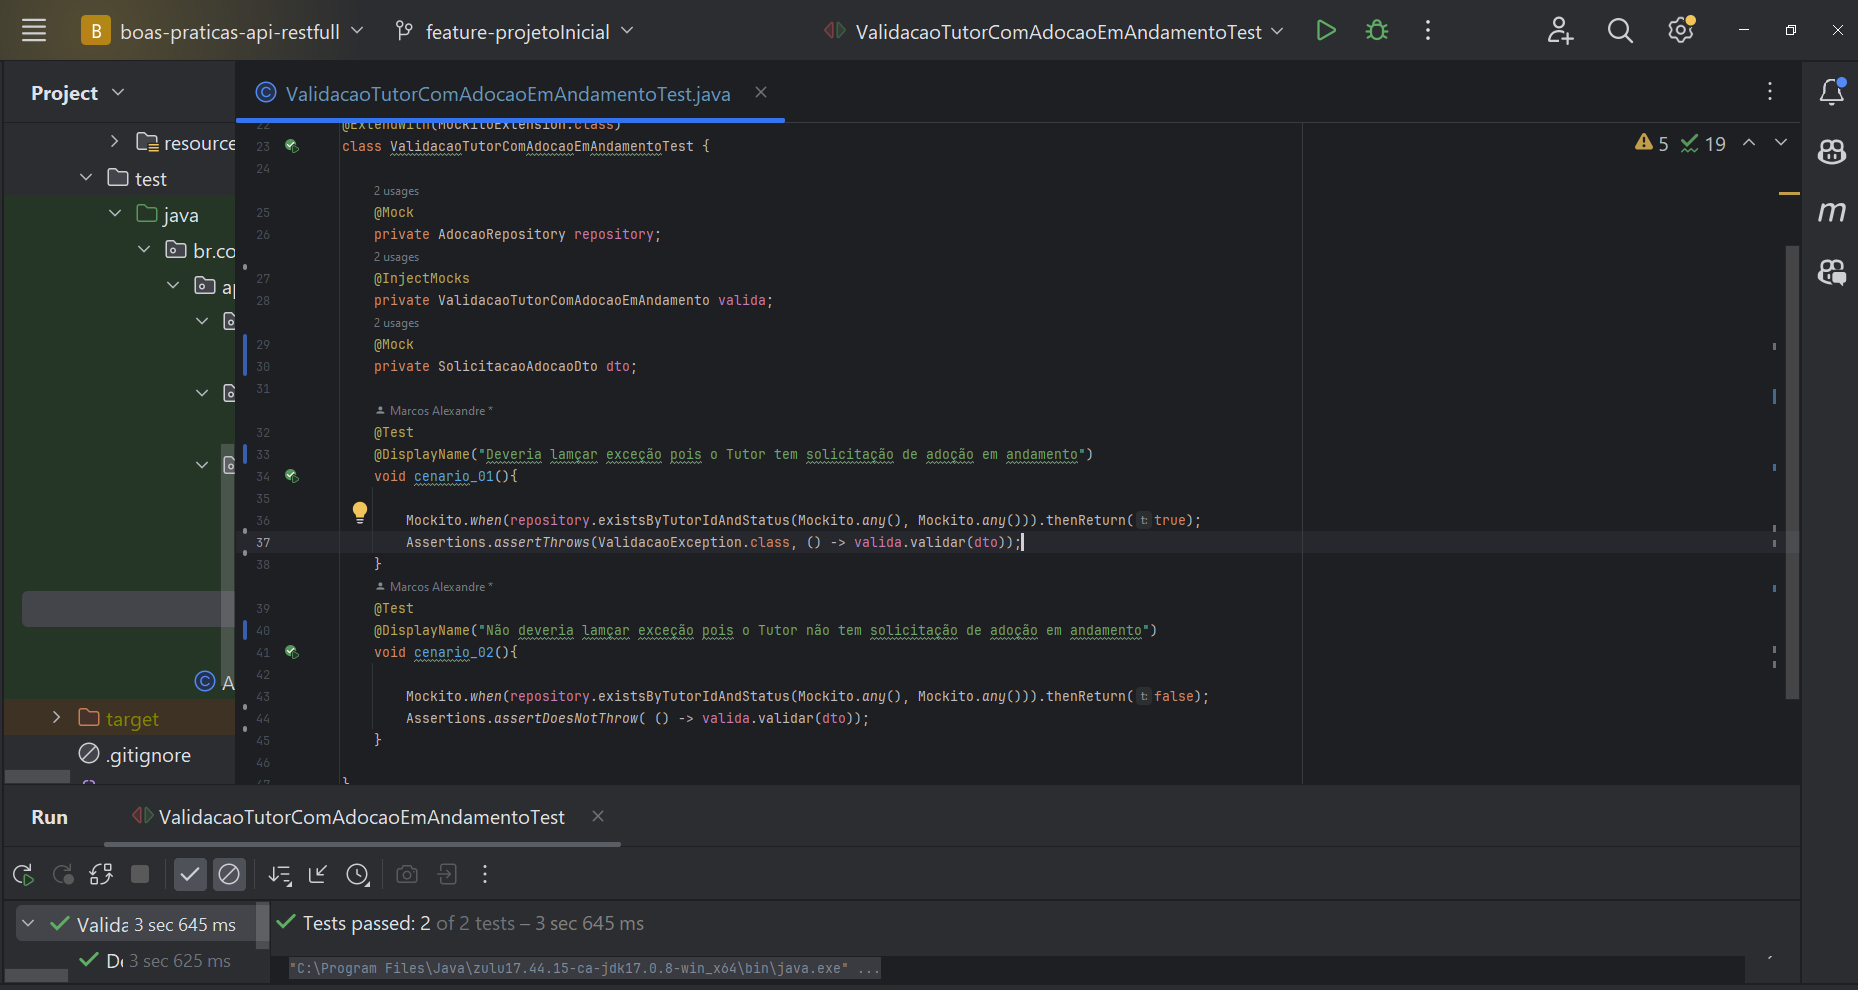Open the boas-praticas-api-restfull project dropdown
Screen dimensions: 1858x990
pos(222,31)
